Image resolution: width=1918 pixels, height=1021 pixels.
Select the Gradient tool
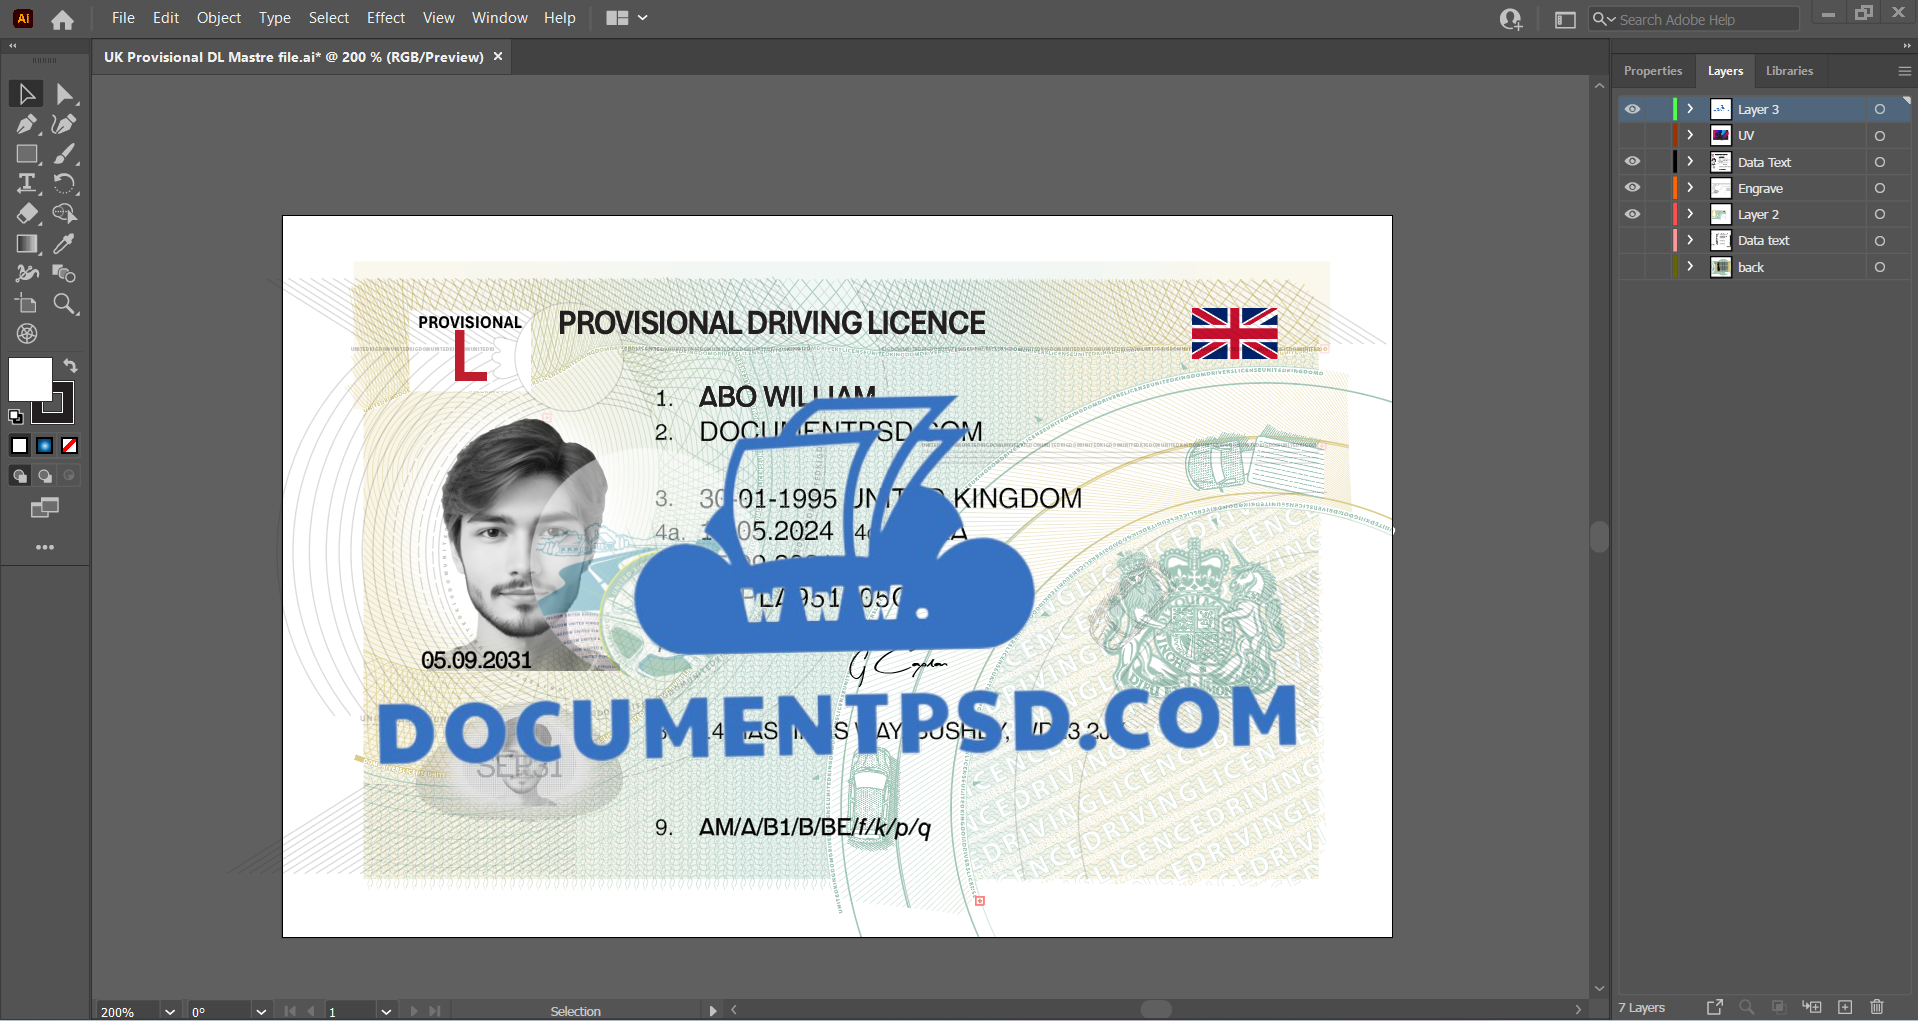click(27, 244)
